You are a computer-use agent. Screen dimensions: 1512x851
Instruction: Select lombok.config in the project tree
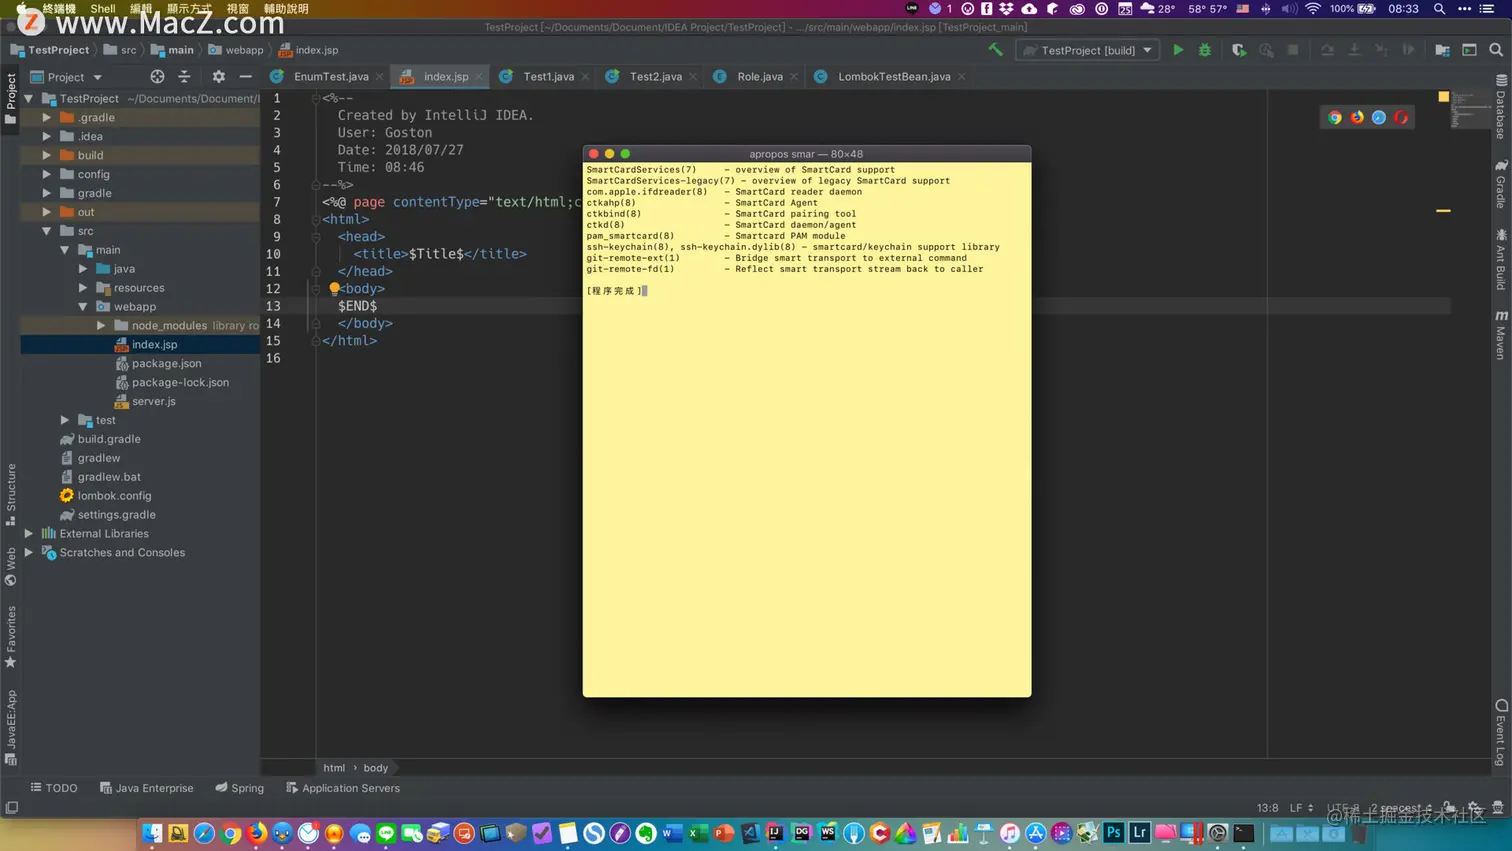[x=115, y=496]
